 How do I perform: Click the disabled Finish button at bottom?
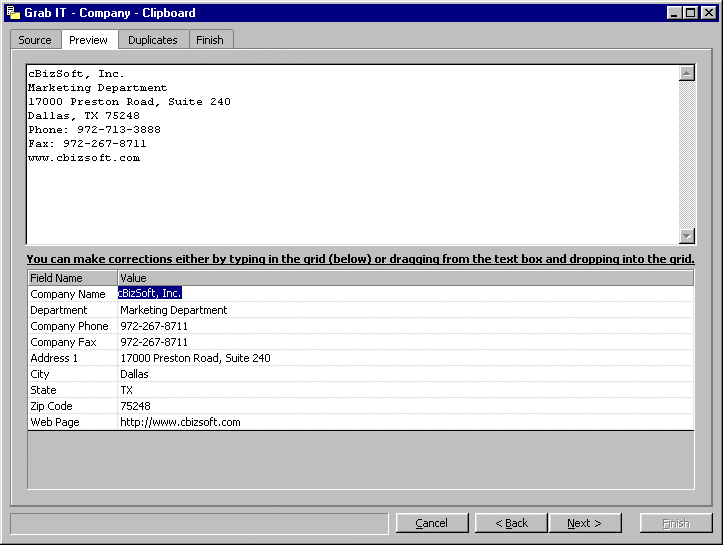click(676, 523)
